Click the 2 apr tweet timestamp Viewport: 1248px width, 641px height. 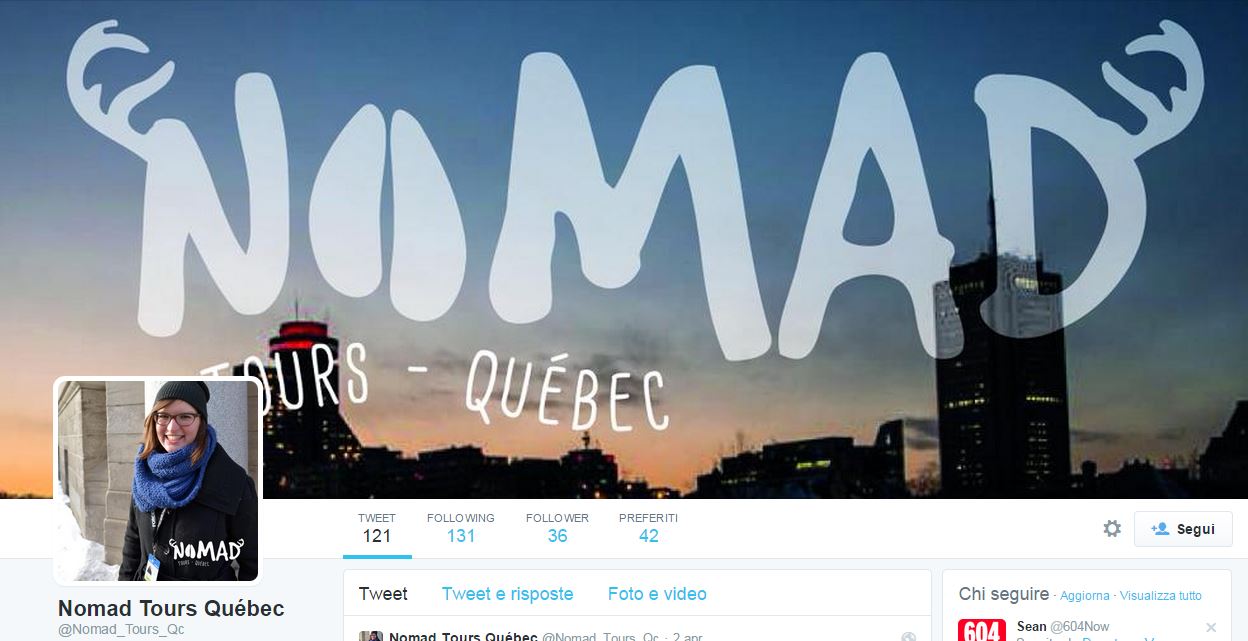688,637
